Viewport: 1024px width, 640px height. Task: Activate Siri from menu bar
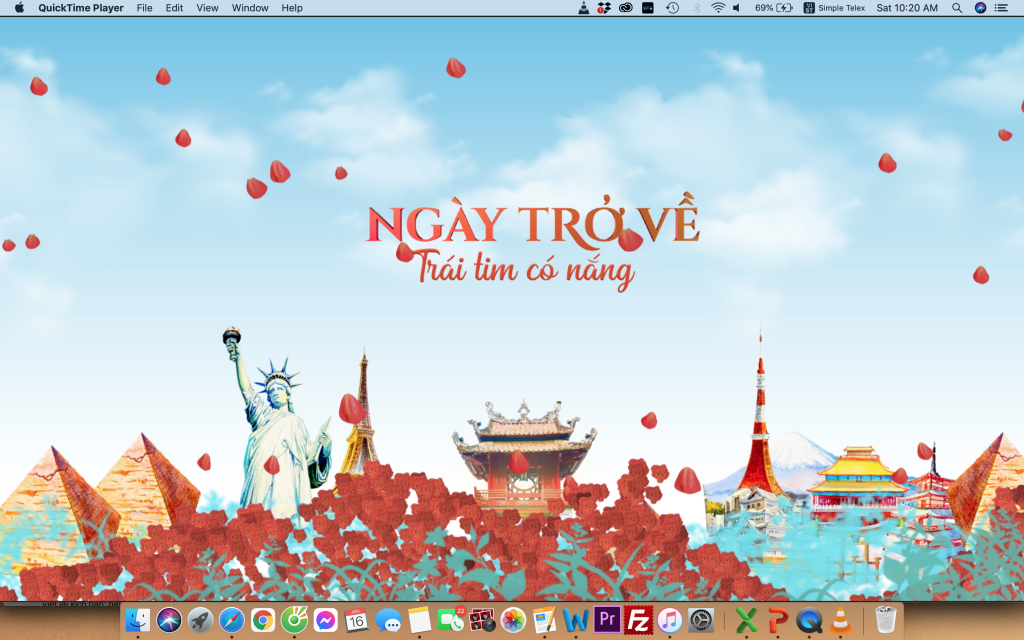click(x=980, y=8)
